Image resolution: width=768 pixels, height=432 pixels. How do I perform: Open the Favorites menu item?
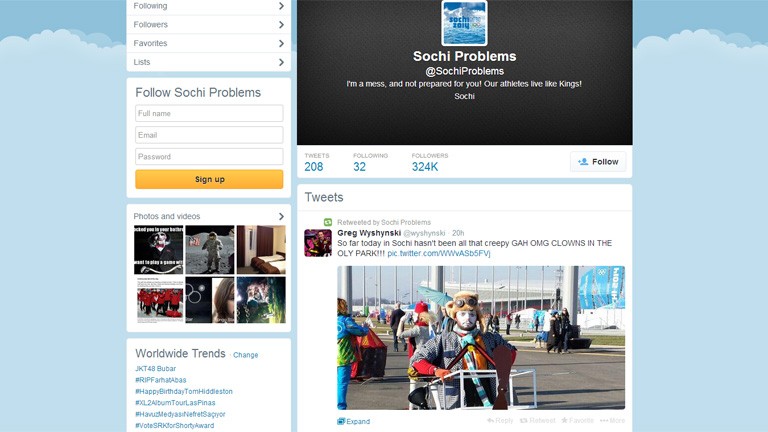pyautogui.click(x=209, y=43)
